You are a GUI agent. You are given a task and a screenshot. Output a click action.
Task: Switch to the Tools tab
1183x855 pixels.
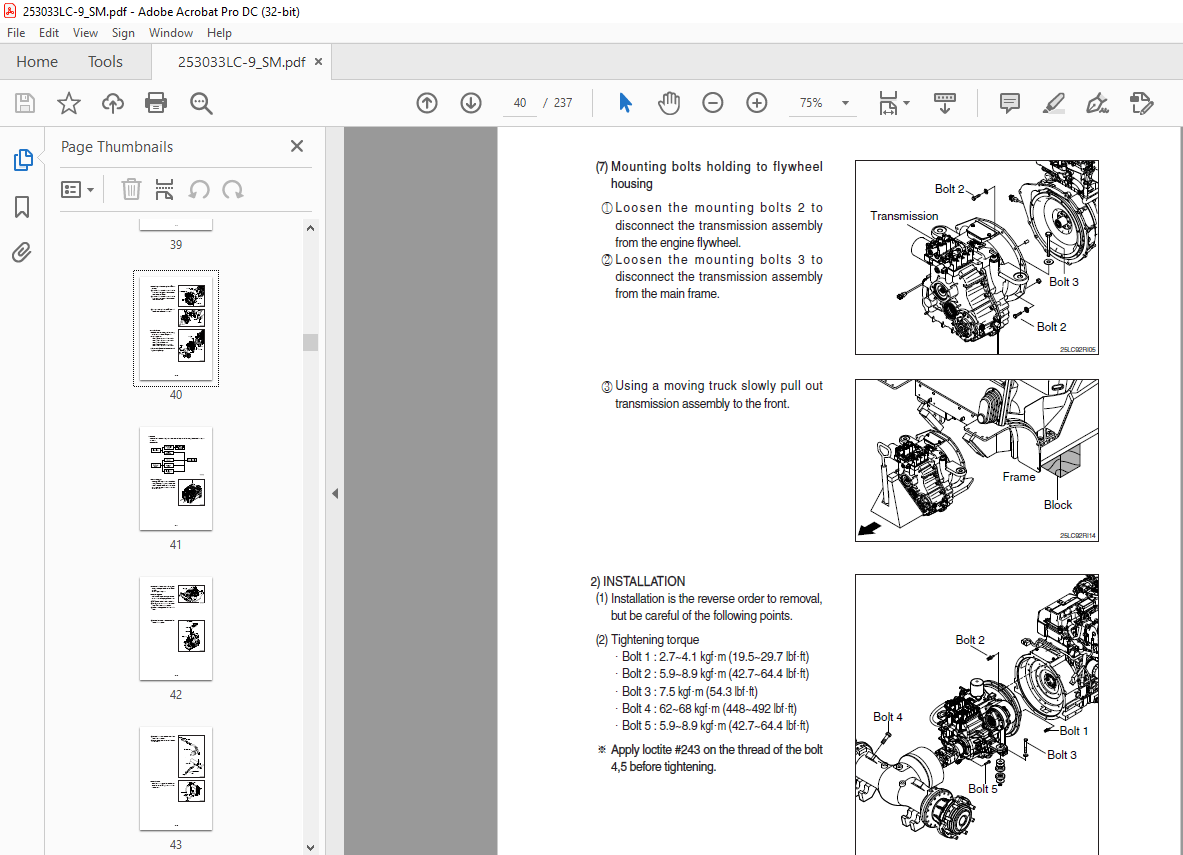105,62
